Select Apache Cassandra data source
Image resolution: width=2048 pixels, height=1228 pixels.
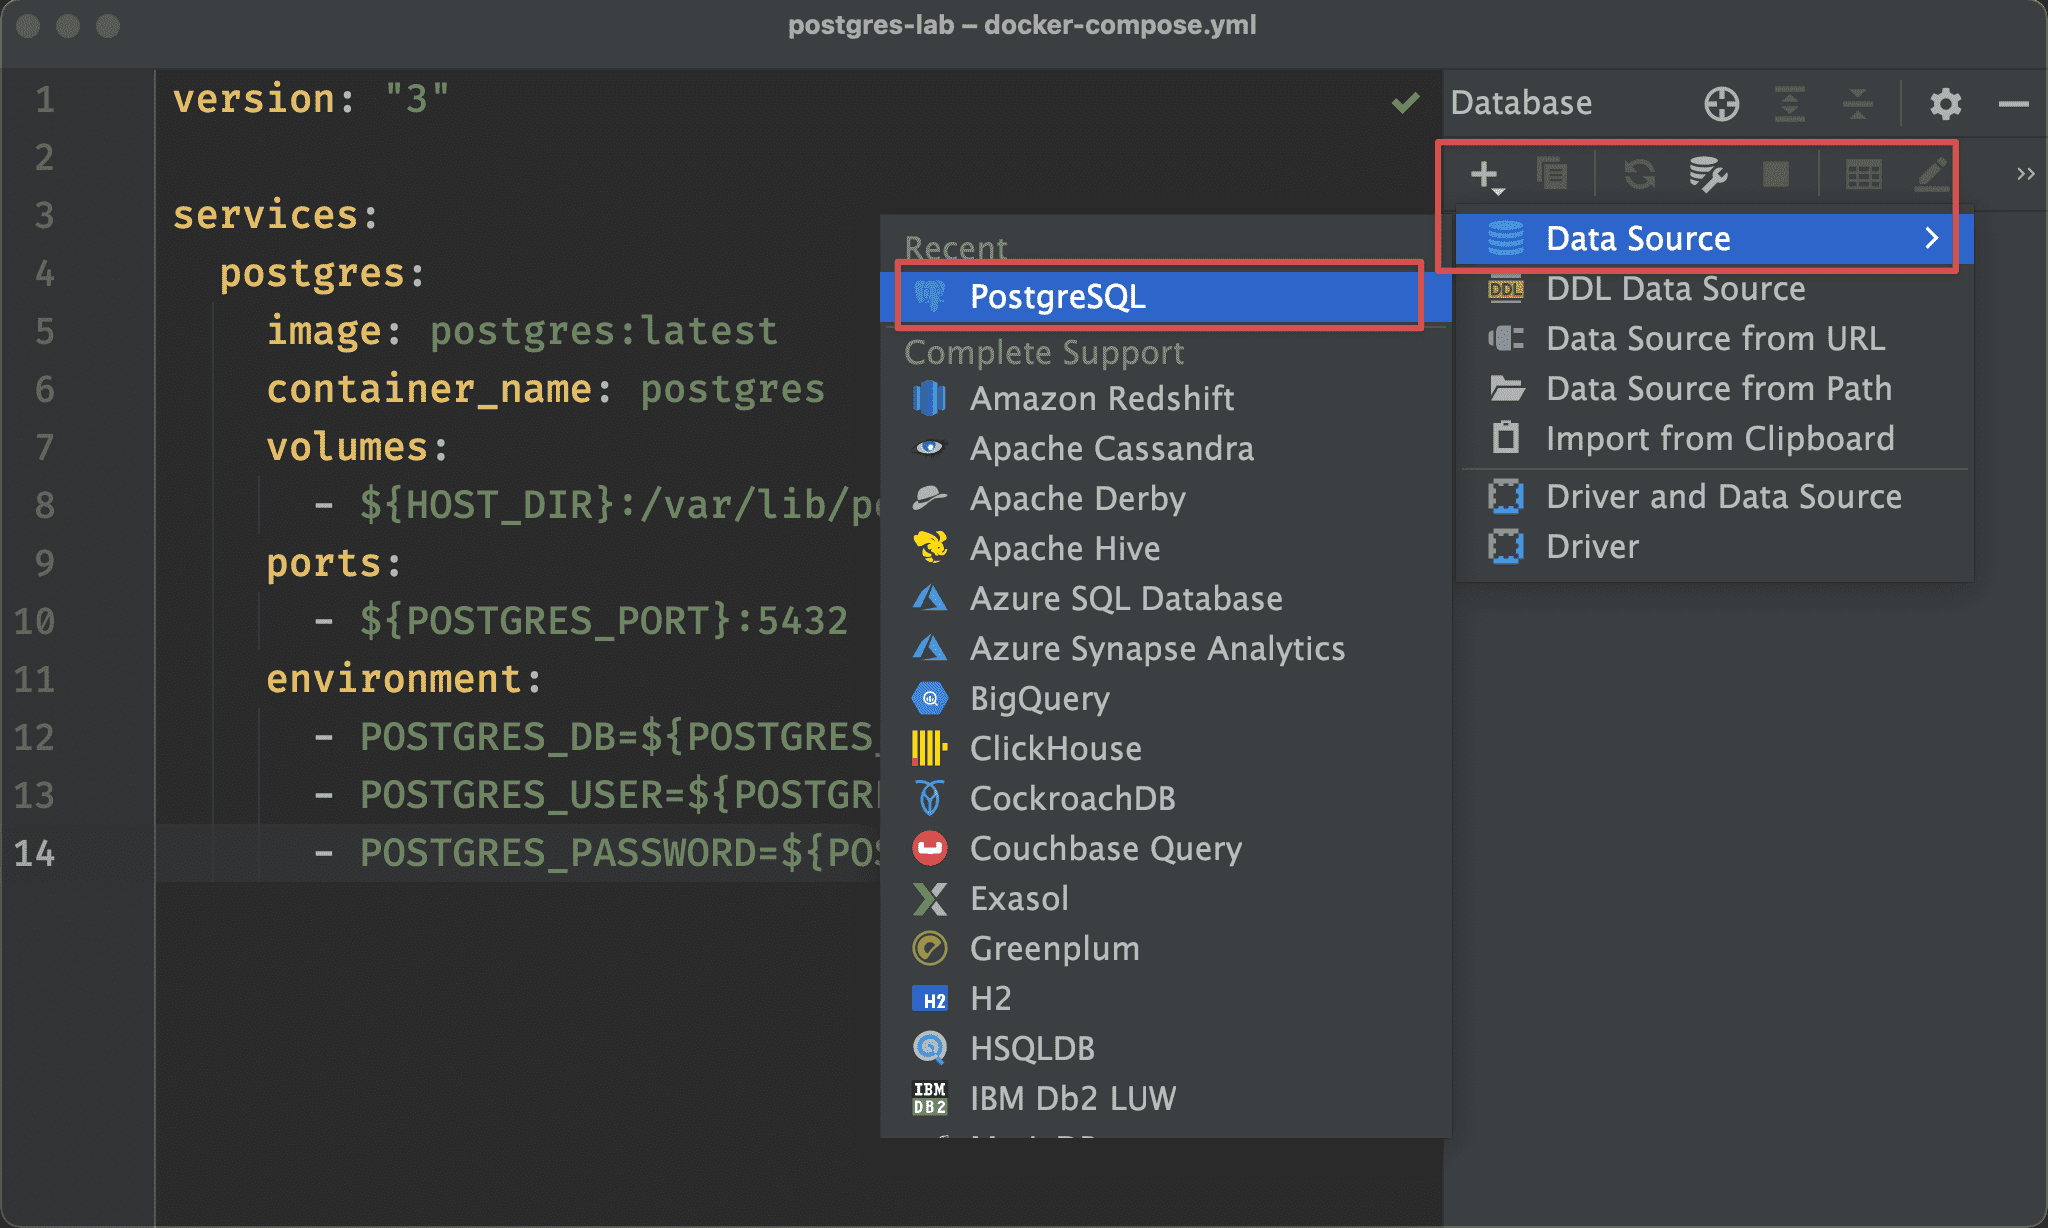click(1165, 449)
